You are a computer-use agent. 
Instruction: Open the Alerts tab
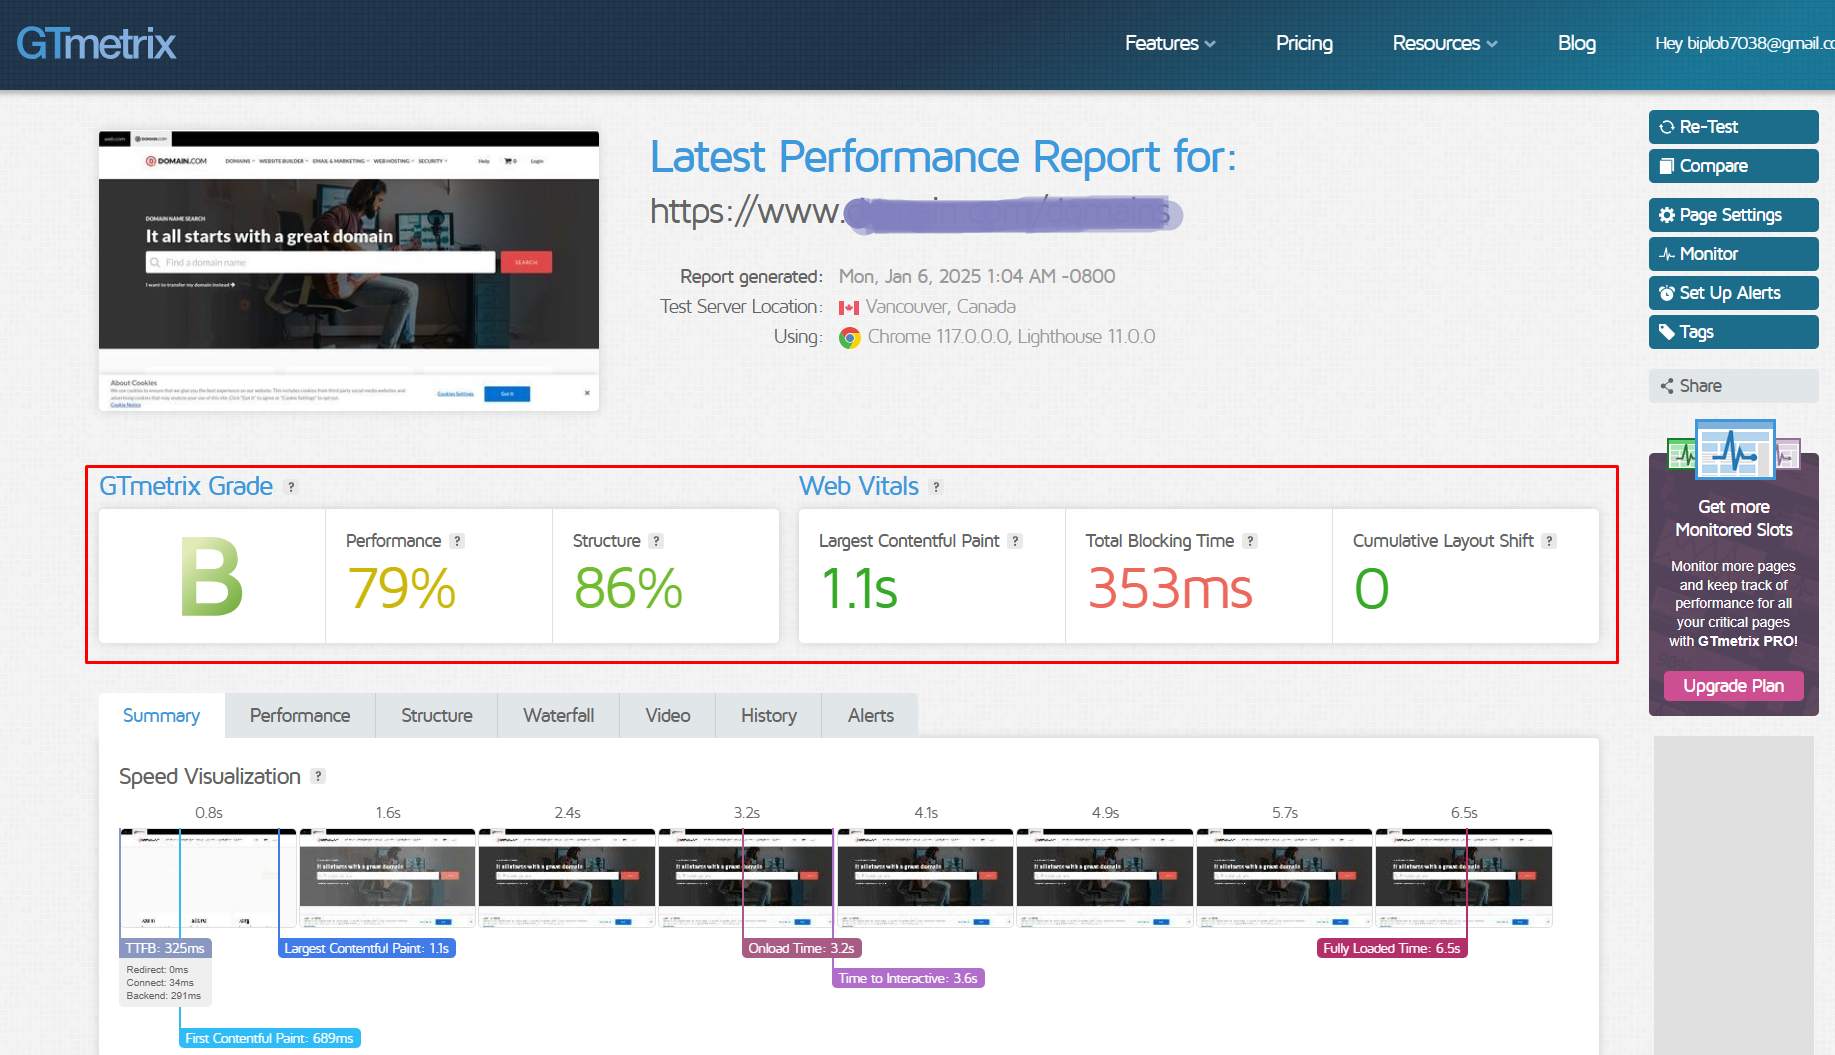coord(871,716)
